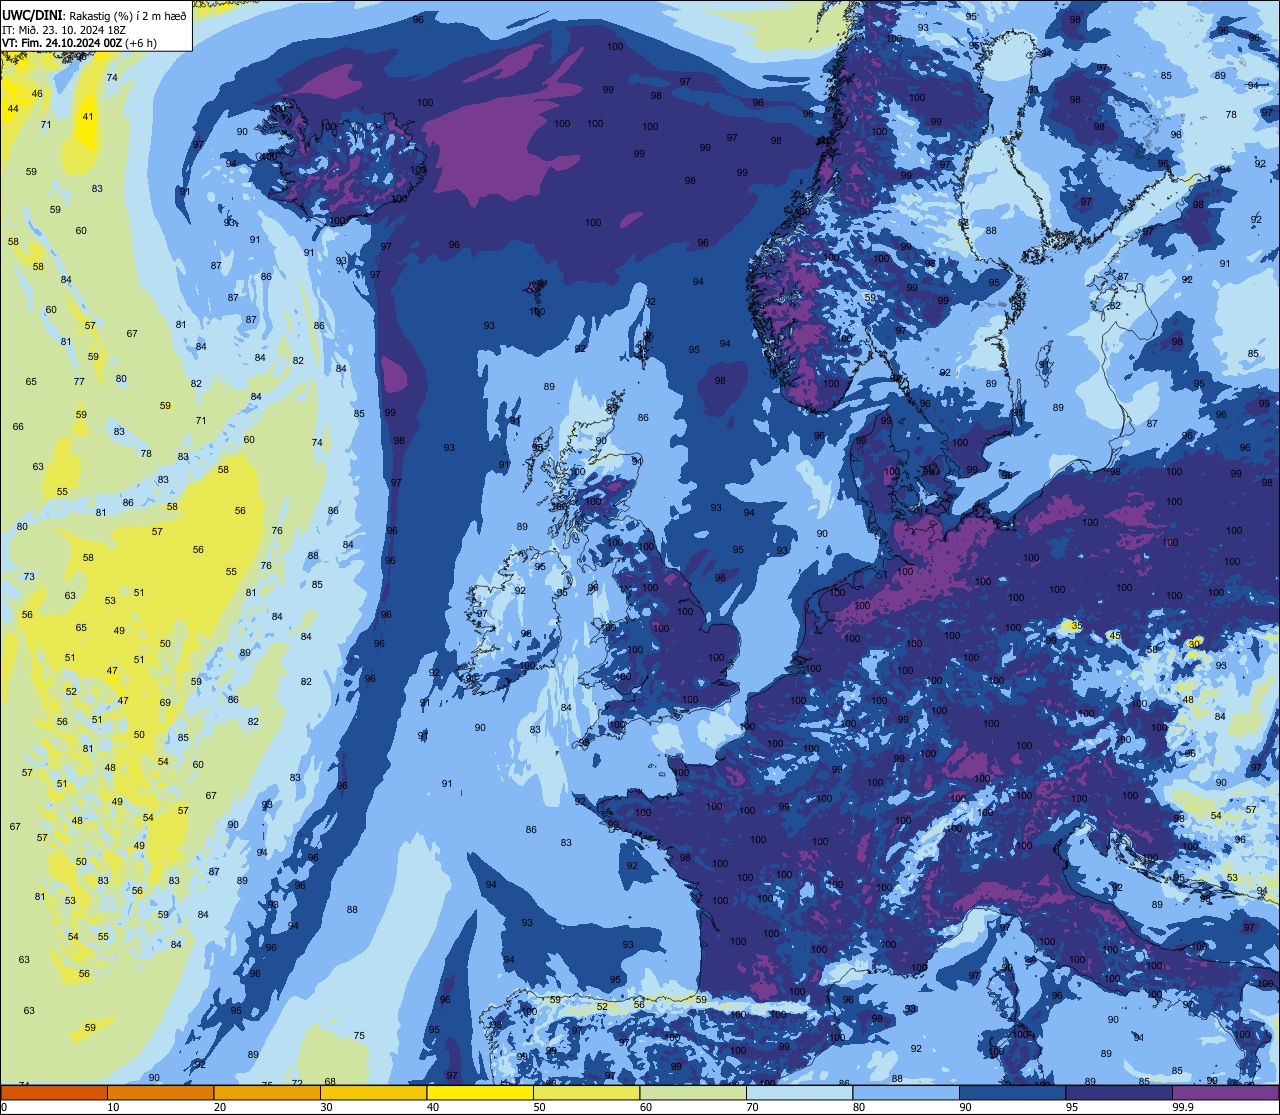Pick the 20–30 legend color segment
1280x1115 pixels.
(x=267, y=1092)
